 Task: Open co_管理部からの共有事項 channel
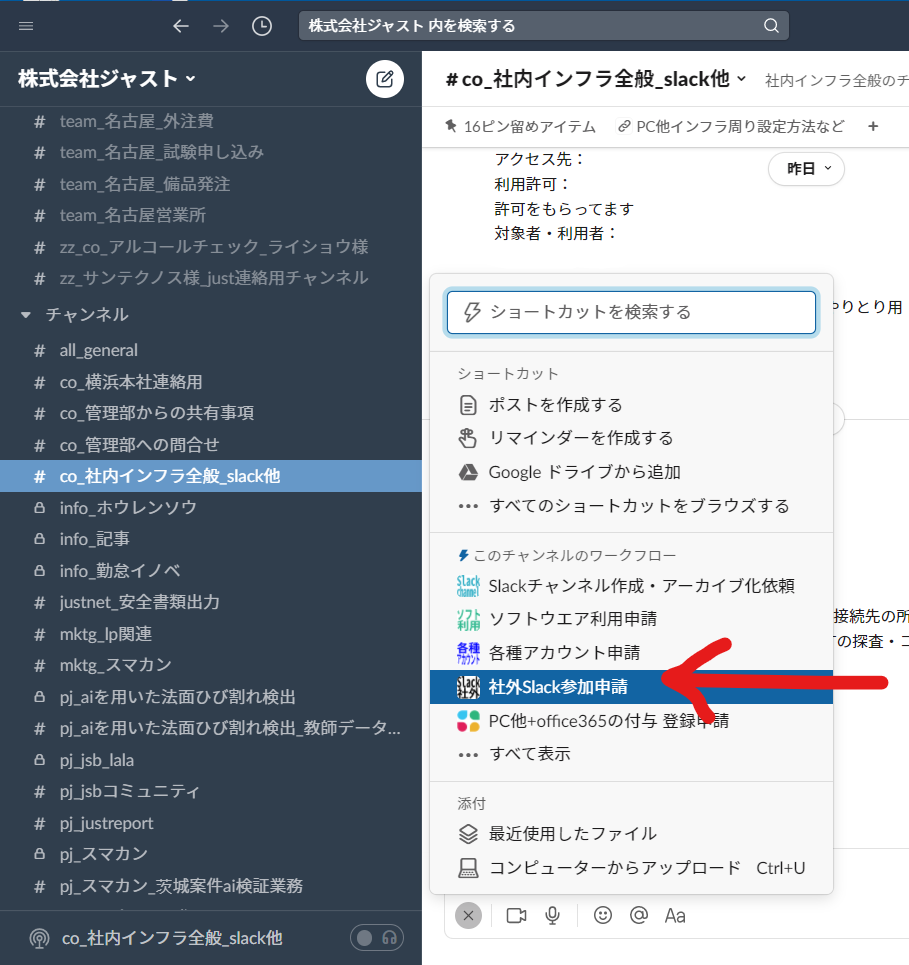pos(210,413)
